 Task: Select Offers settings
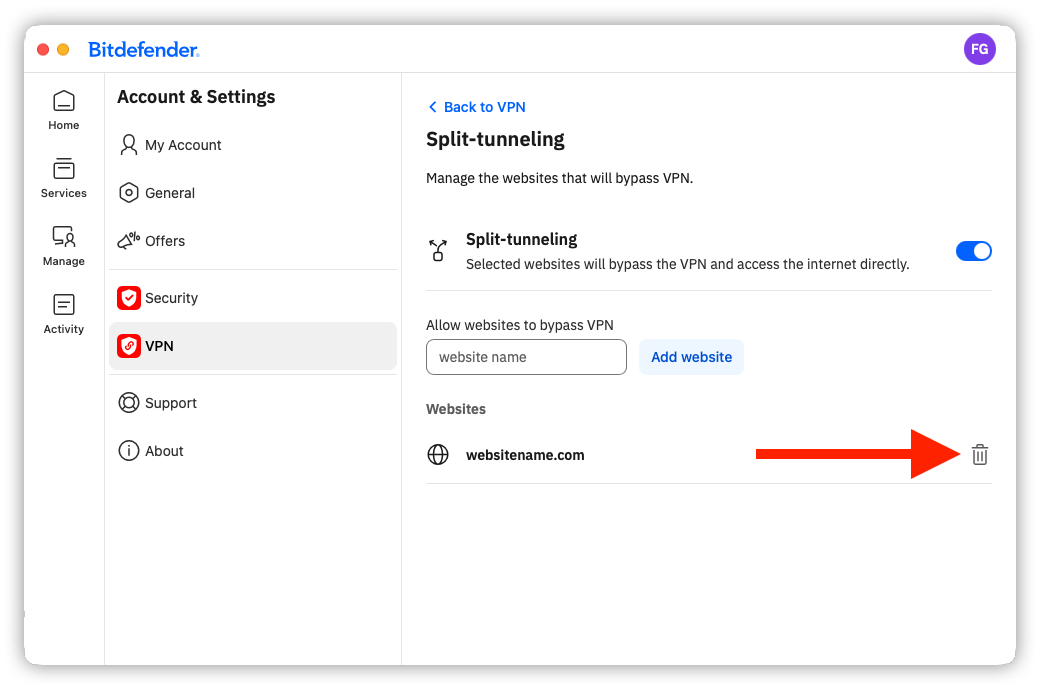coord(252,241)
